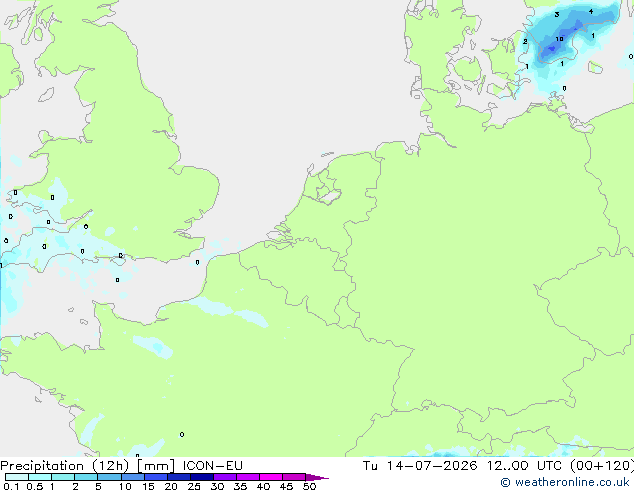The width and height of the screenshot is (634, 490).
Task: Select the 20–25 mm legend color swatch
Action: click(x=179, y=477)
